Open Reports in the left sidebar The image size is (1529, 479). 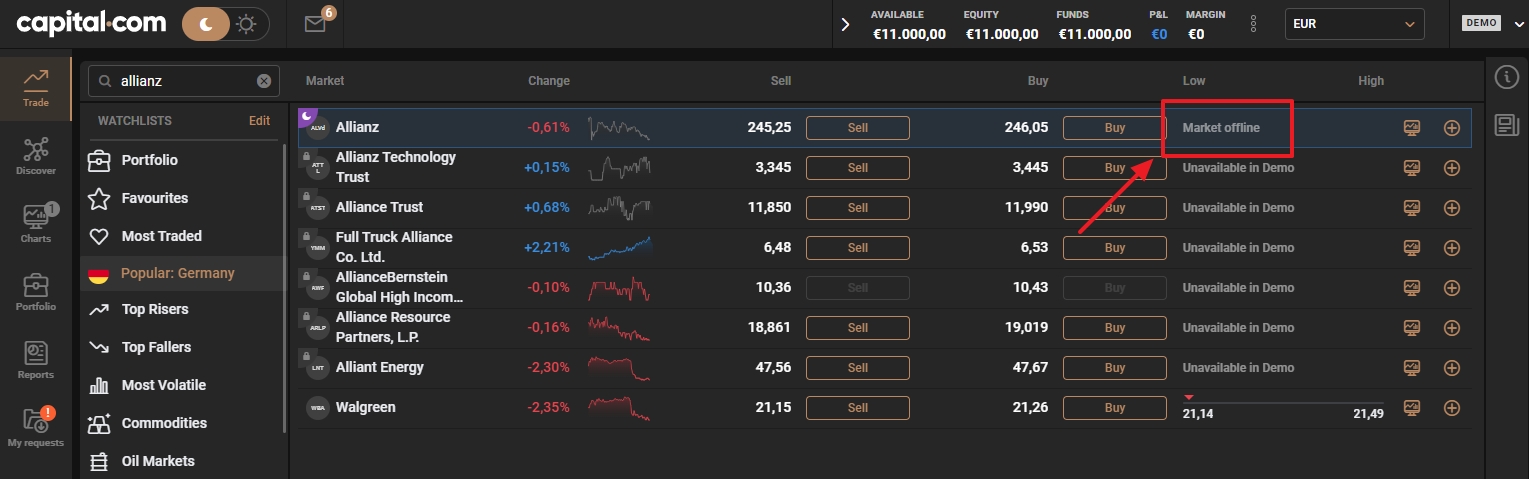pos(36,360)
